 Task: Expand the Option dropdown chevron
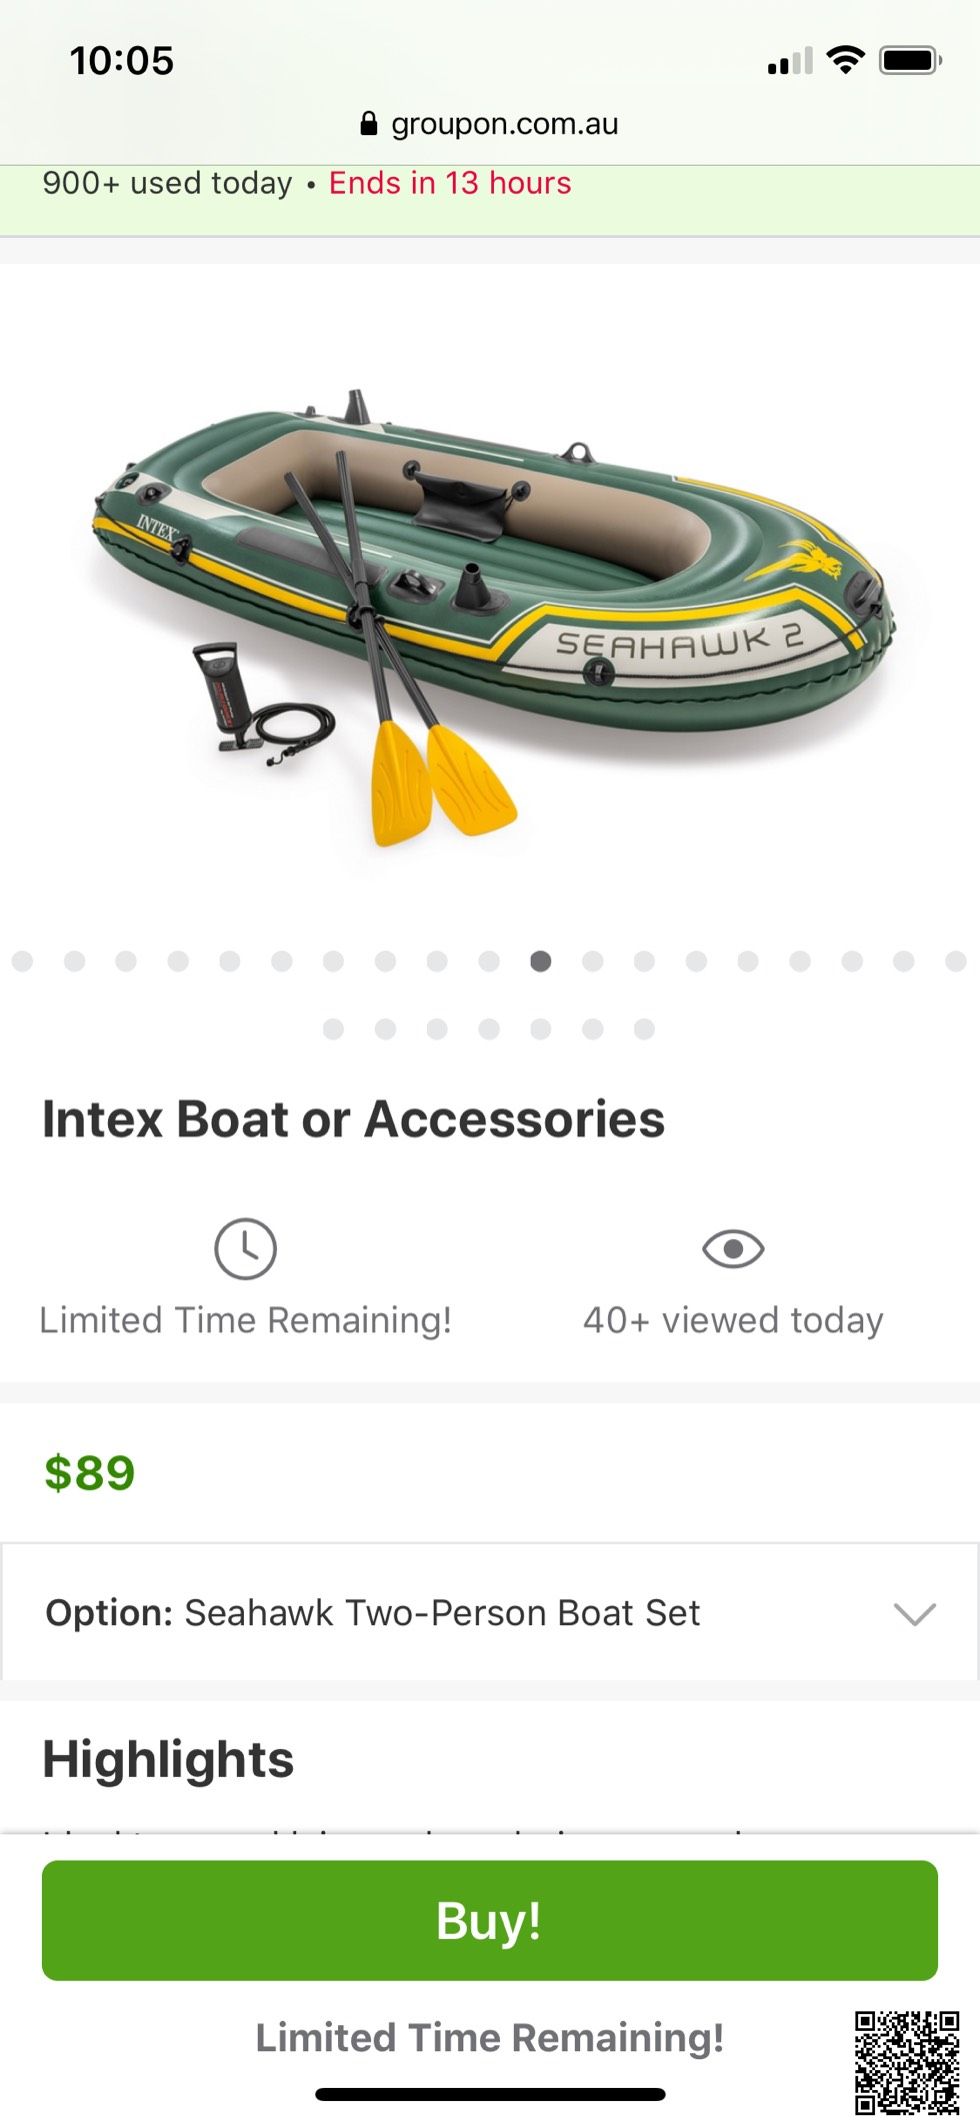[x=914, y=1613]
